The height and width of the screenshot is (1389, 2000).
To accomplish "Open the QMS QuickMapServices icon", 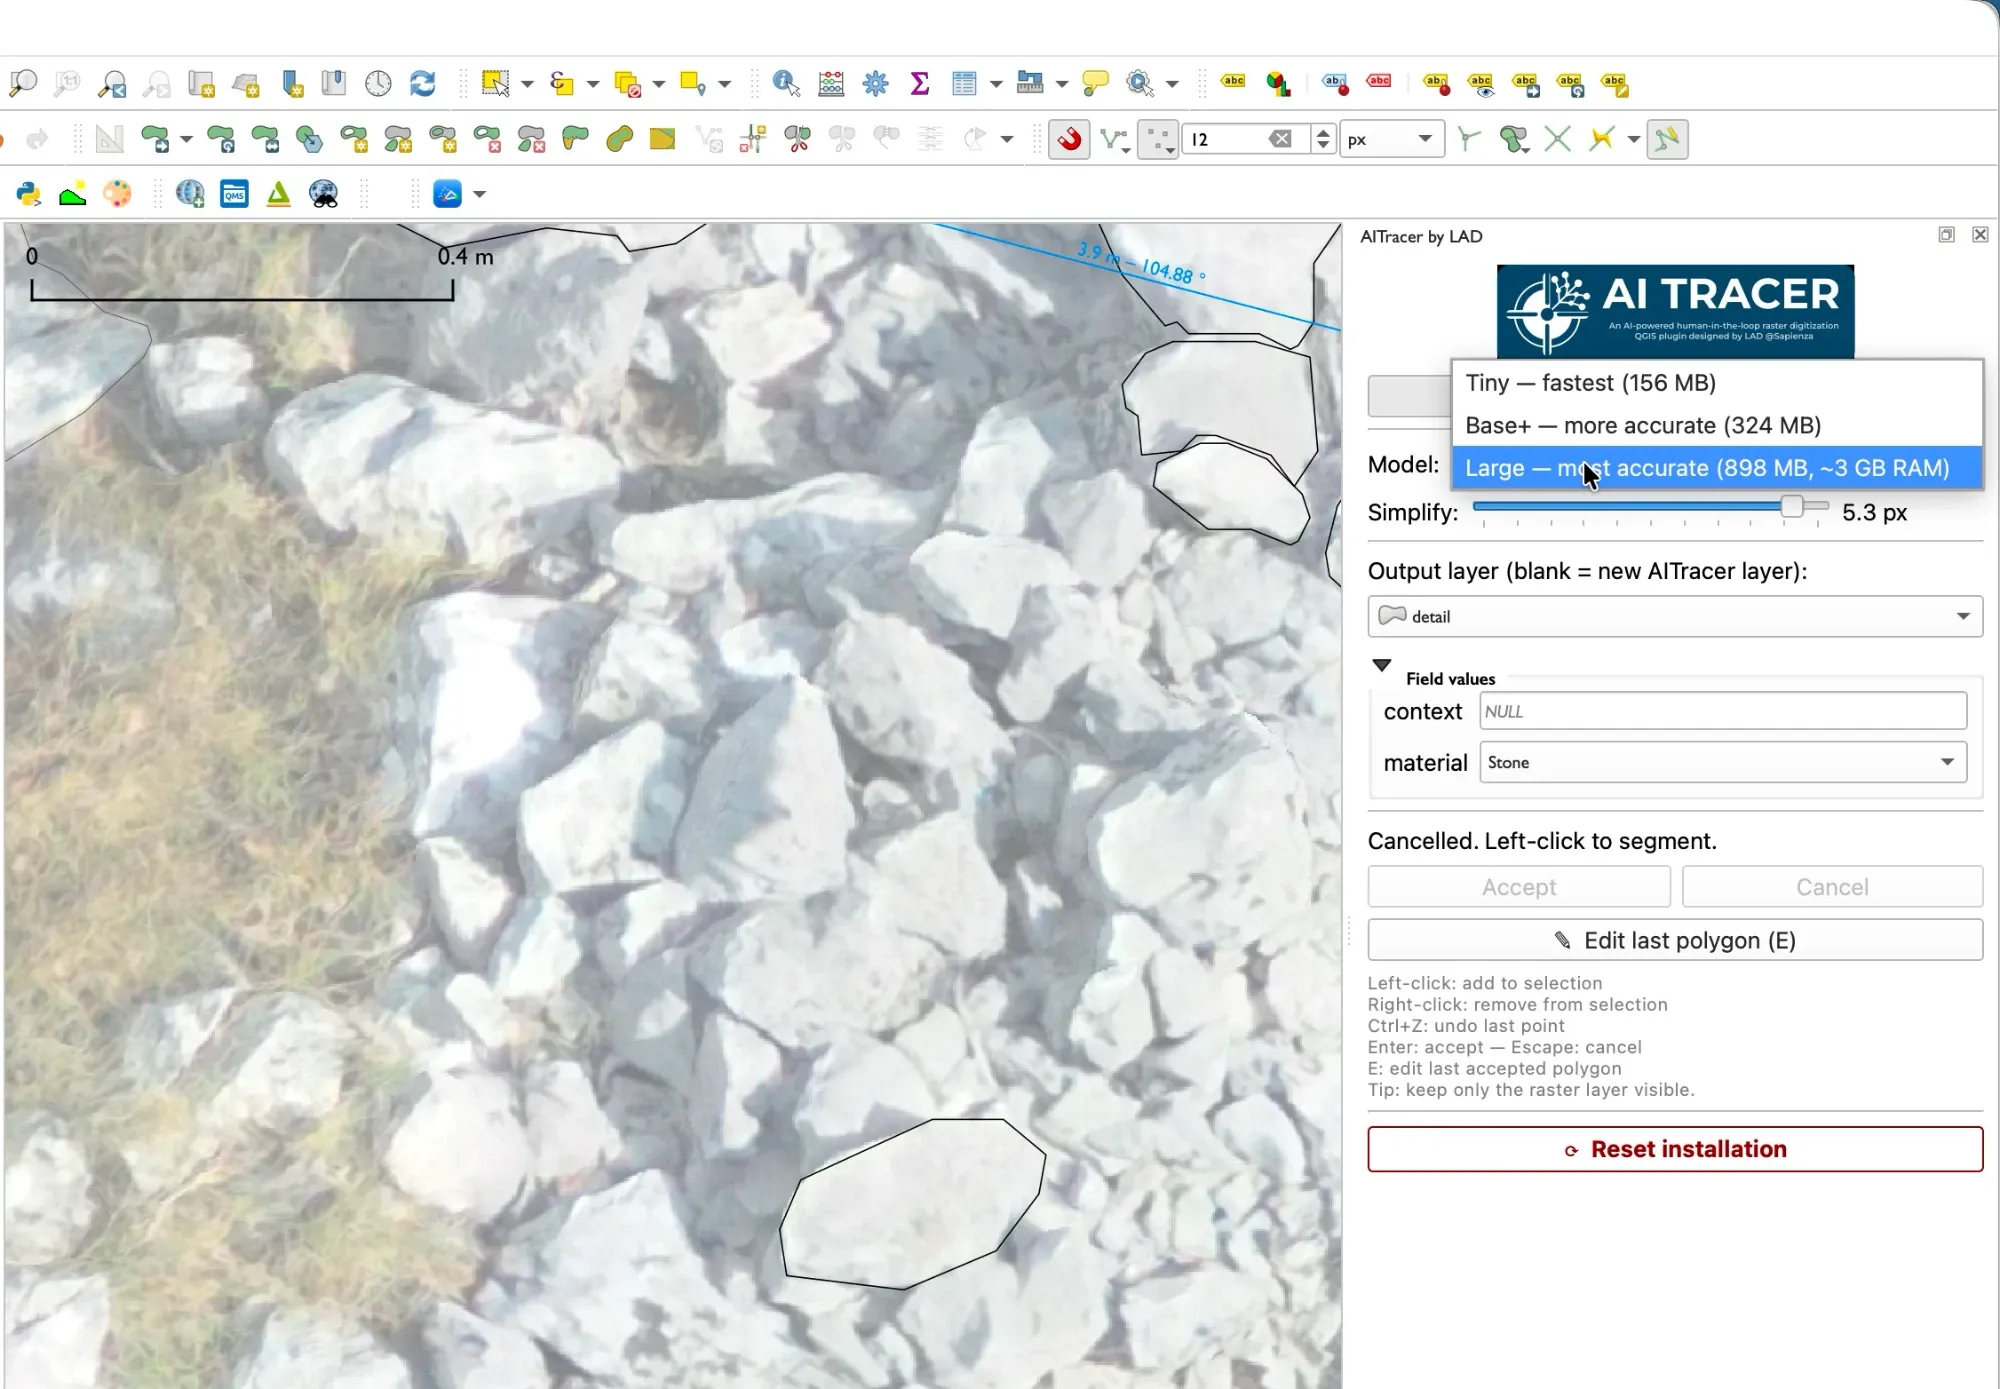I will pyautogui.click(x=234, y=194).
